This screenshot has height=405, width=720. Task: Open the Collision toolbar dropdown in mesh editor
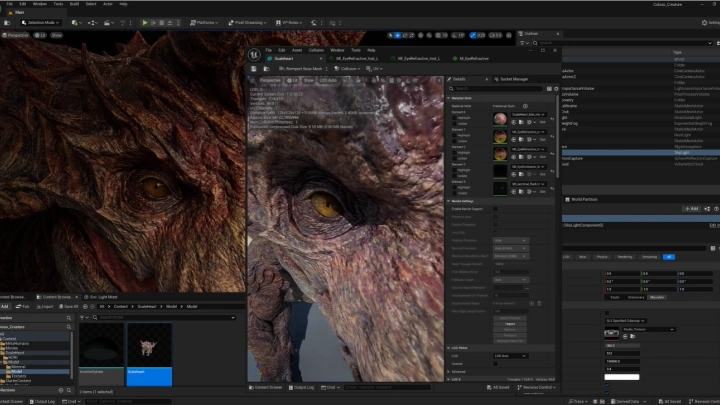347,69
